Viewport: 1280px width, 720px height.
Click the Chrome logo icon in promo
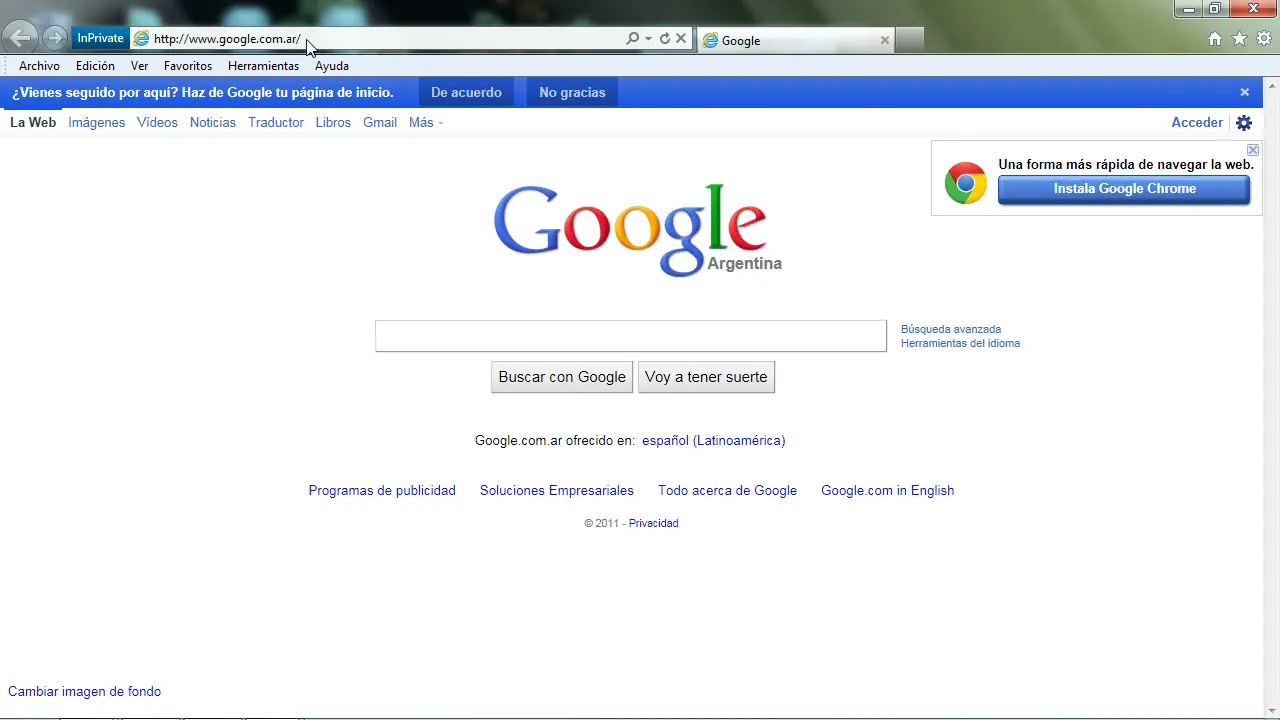[966, 183]
